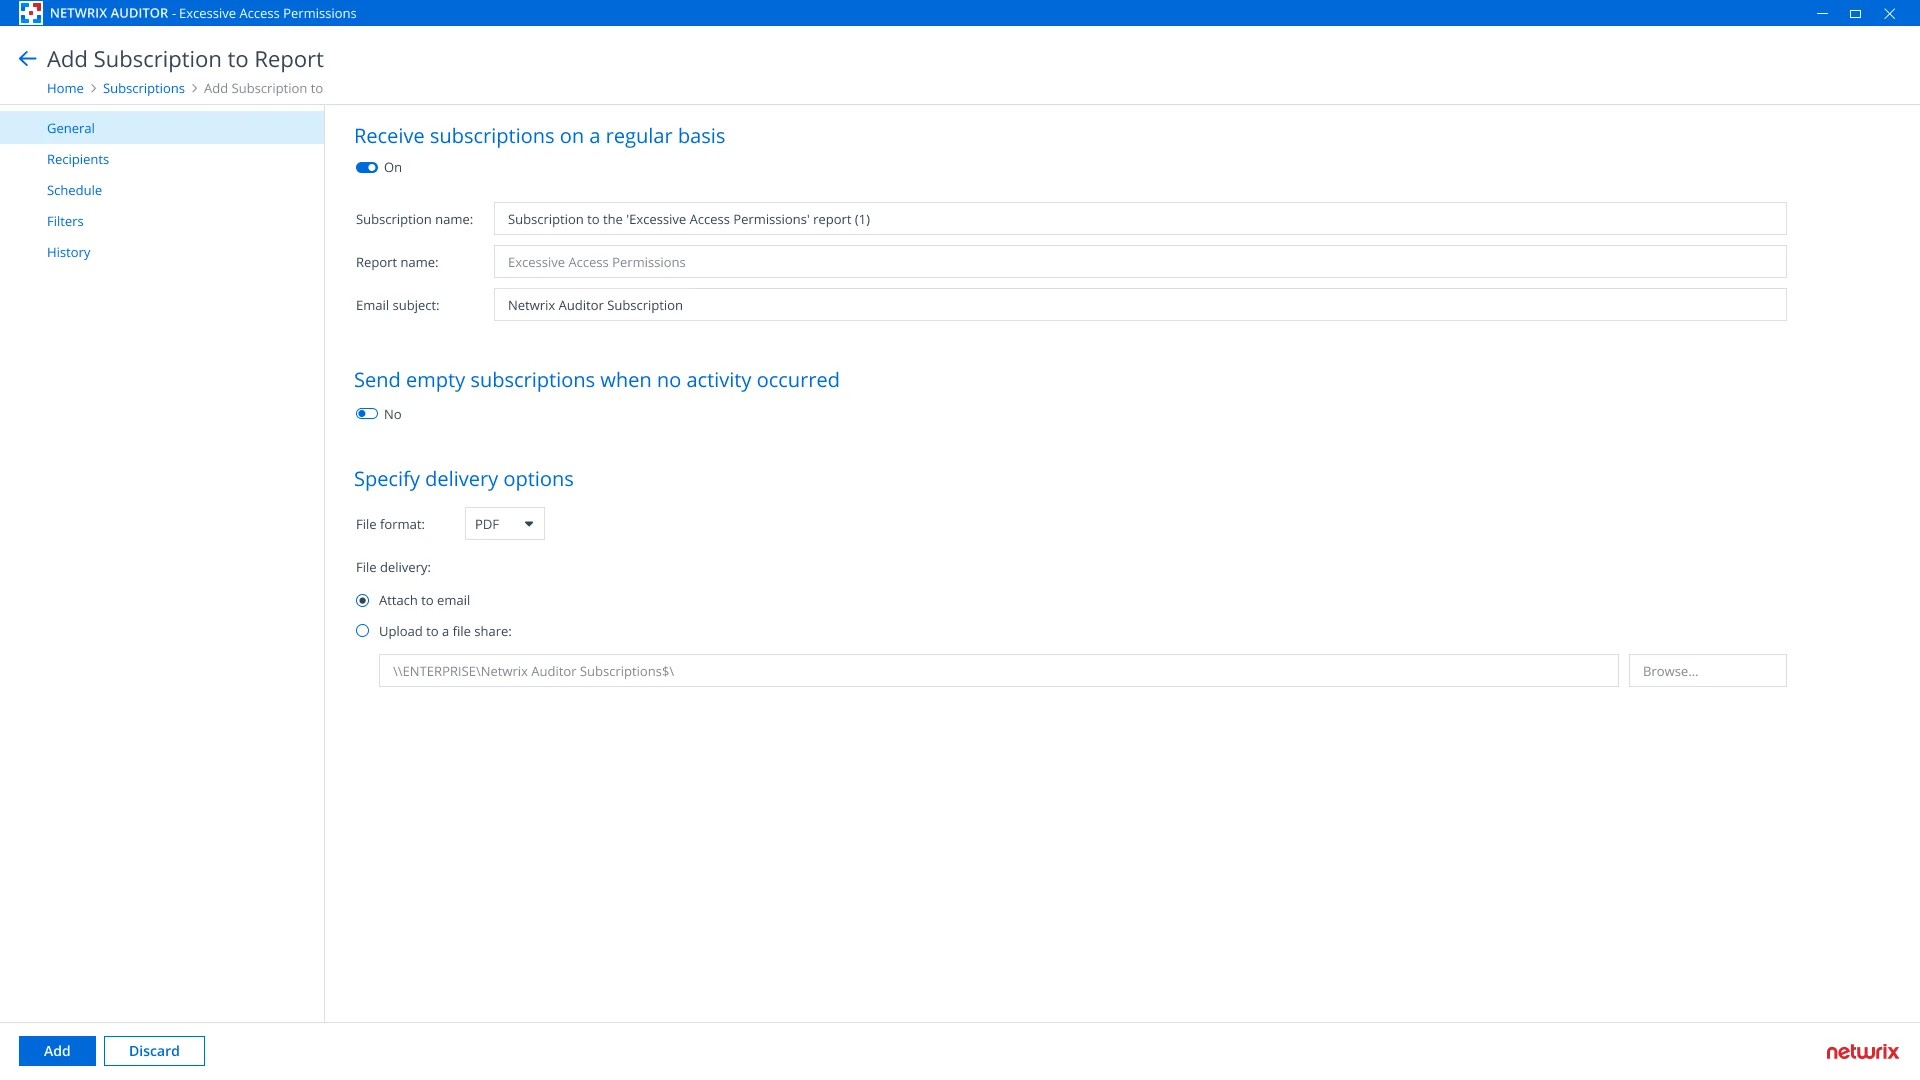The width and height of the screenshot is (1920, 1080).
Task: Click the Browse... button
Action: pyautogui.click(x=1708, y=671)
